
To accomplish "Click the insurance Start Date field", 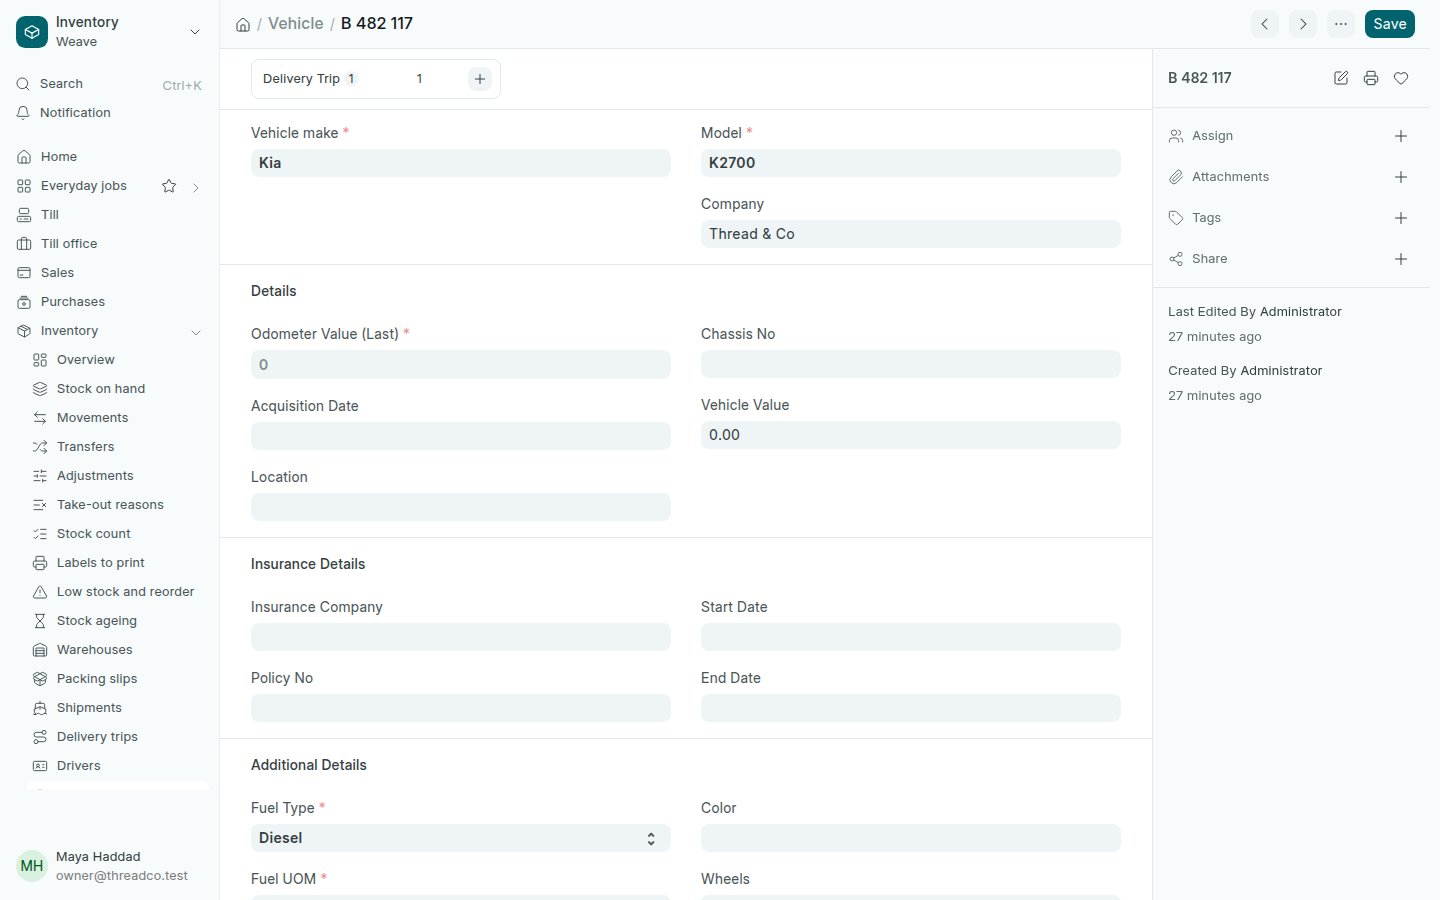I will click(x=911, y=637).
